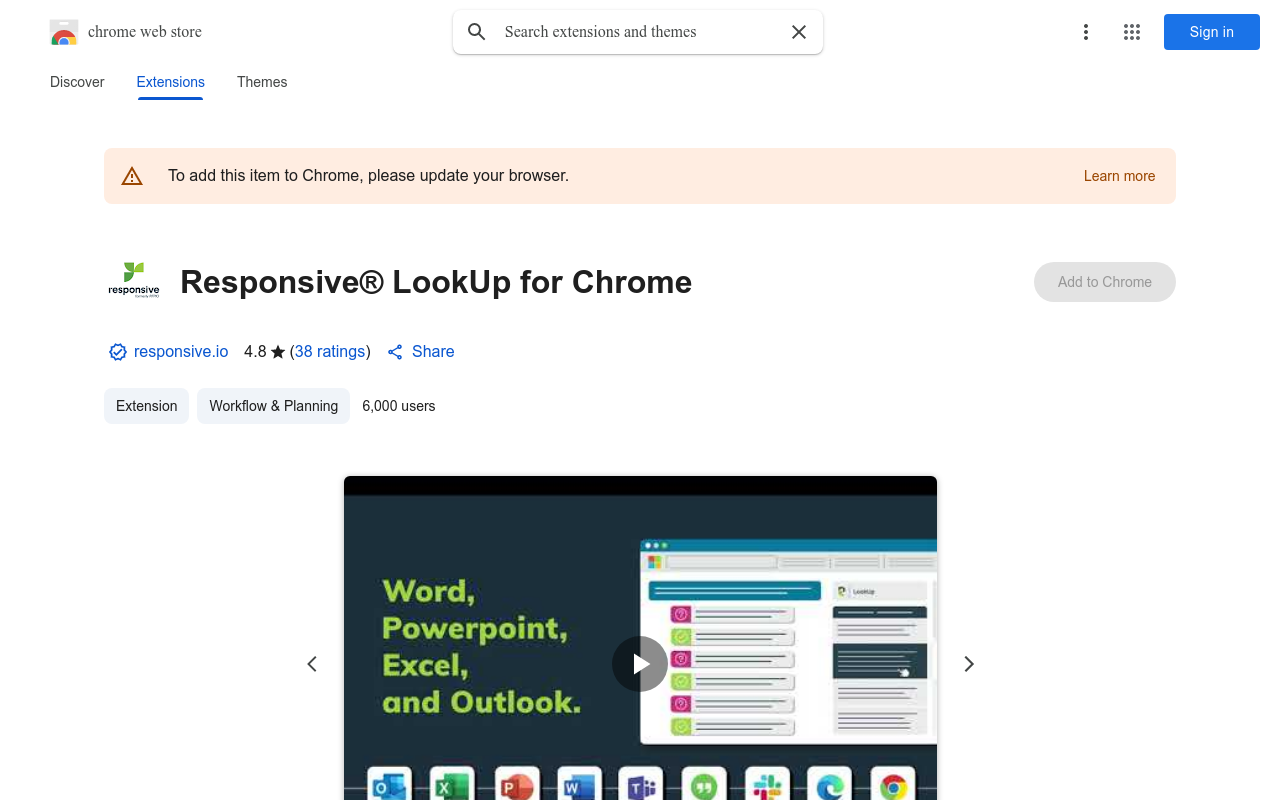Clear the search field with the X icon
The width and height of the screenshot is (1280, 800).
point(799,32)
